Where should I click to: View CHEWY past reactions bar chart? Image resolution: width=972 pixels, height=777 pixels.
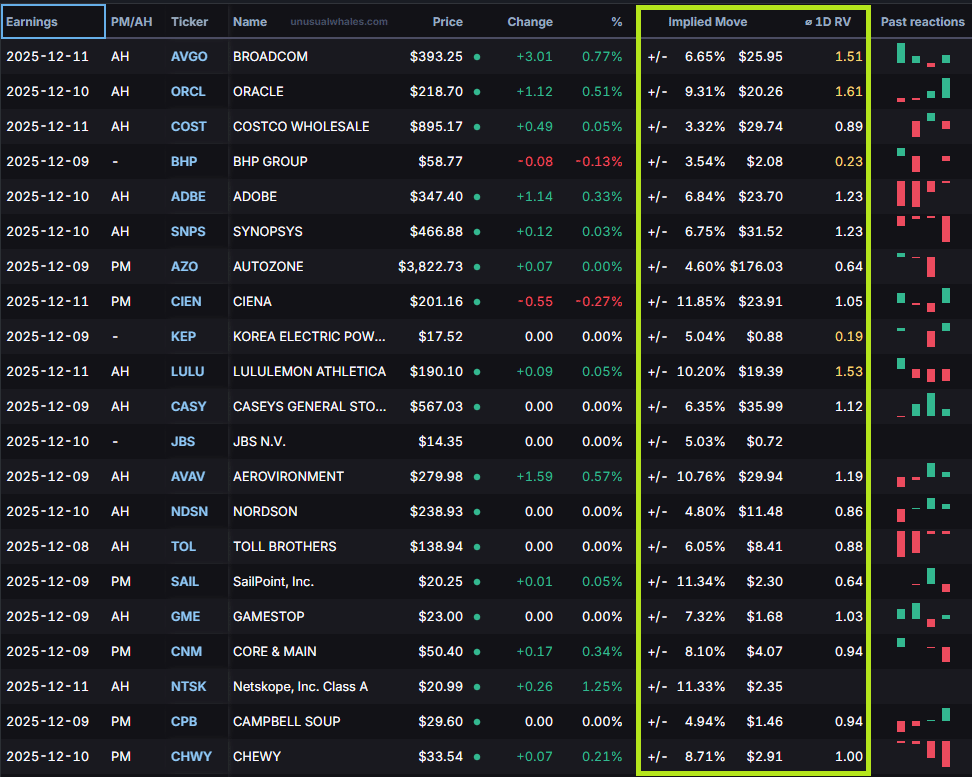[x=924, y=754]
